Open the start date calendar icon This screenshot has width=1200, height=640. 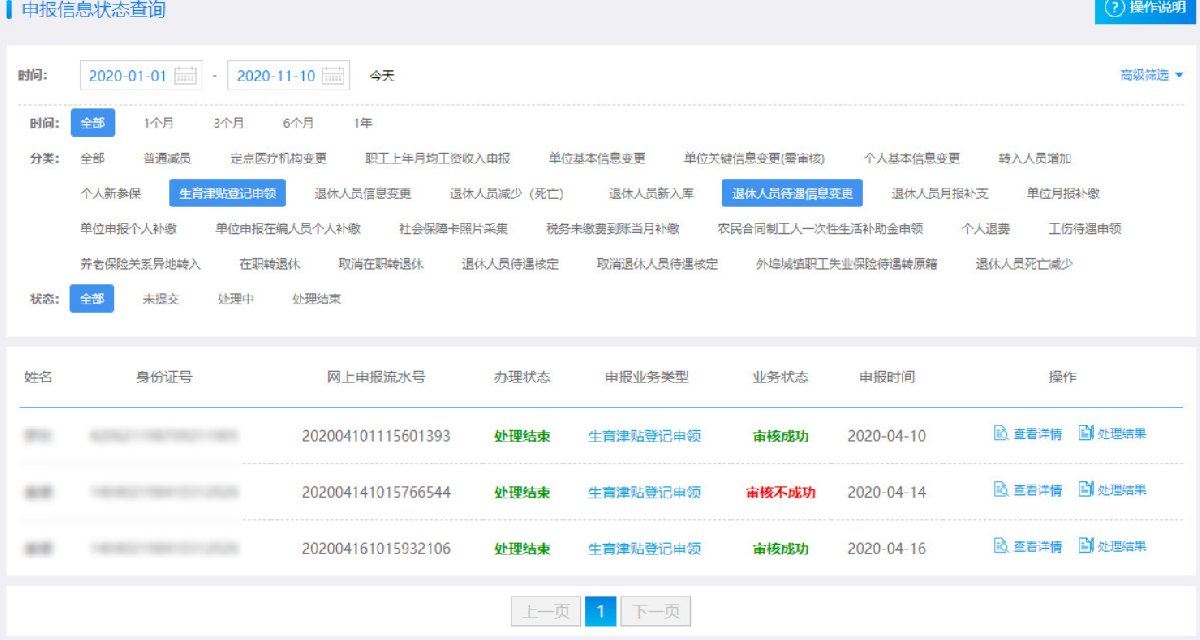coord(185,75)
